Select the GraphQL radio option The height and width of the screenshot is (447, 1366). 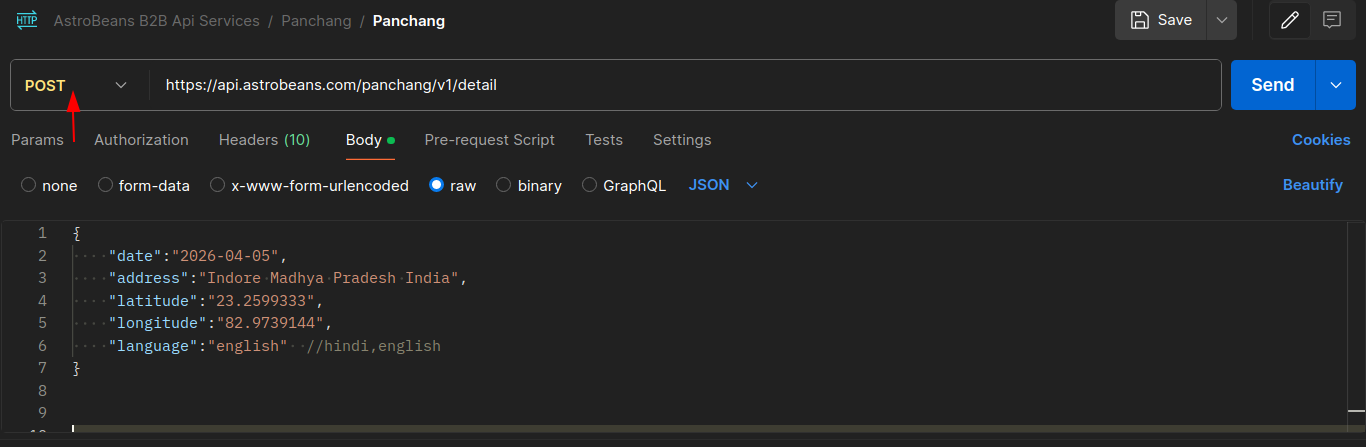pos(589,185)
